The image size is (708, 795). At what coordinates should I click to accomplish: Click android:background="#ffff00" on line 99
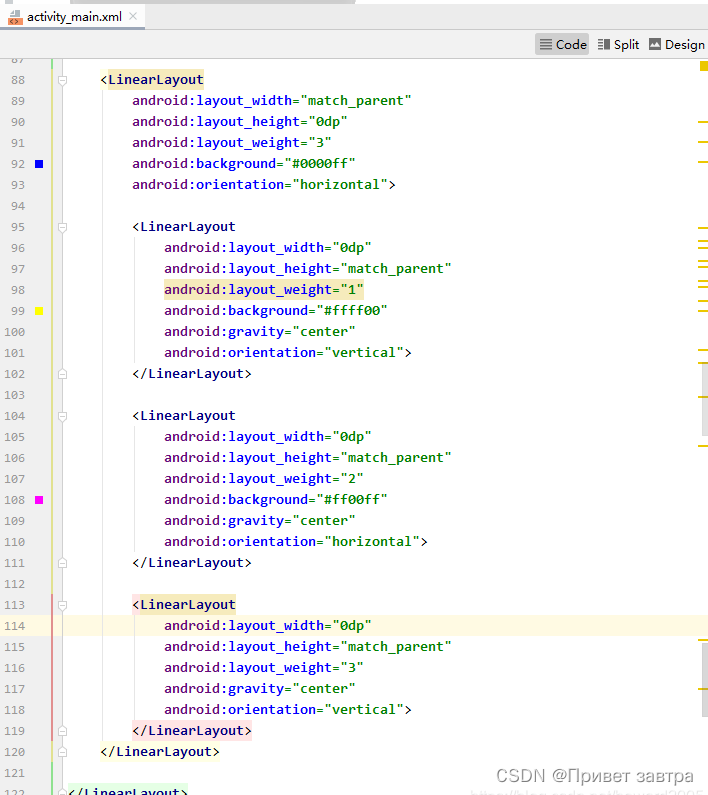point(275,310)
